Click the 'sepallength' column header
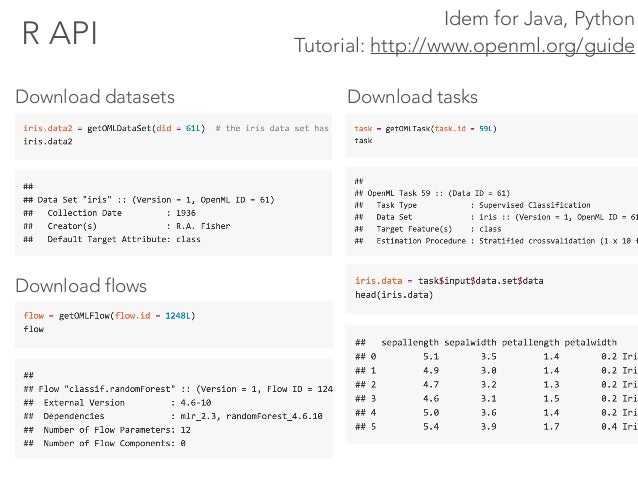This screenshot has width=638, height=479. click(x=410, y=342)
